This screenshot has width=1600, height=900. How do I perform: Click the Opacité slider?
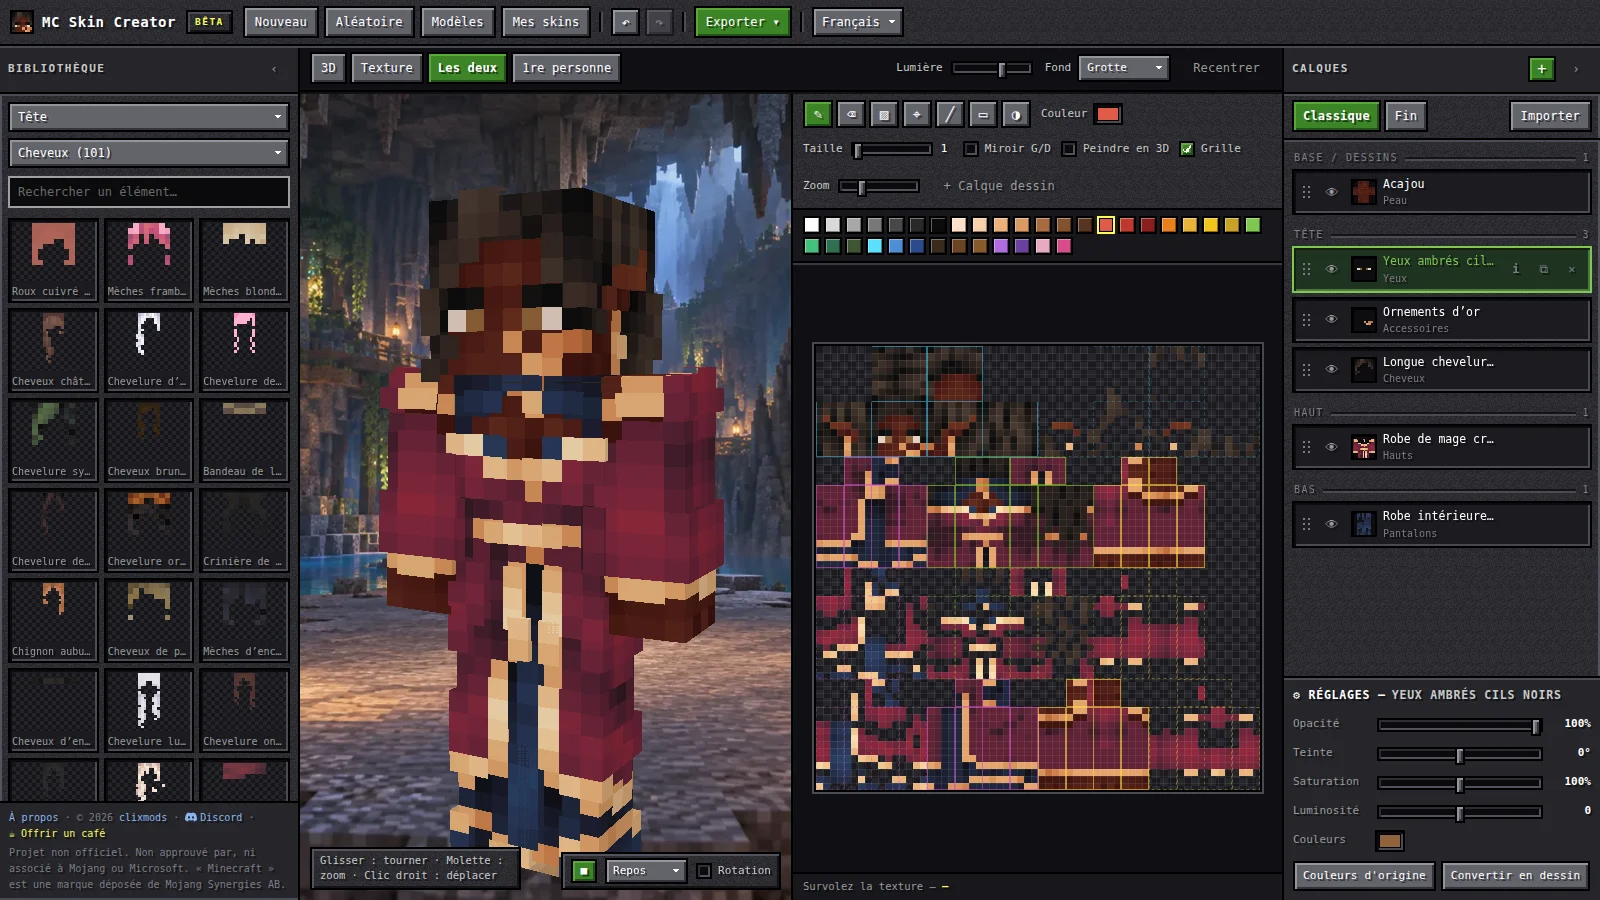pos(1460,725)
